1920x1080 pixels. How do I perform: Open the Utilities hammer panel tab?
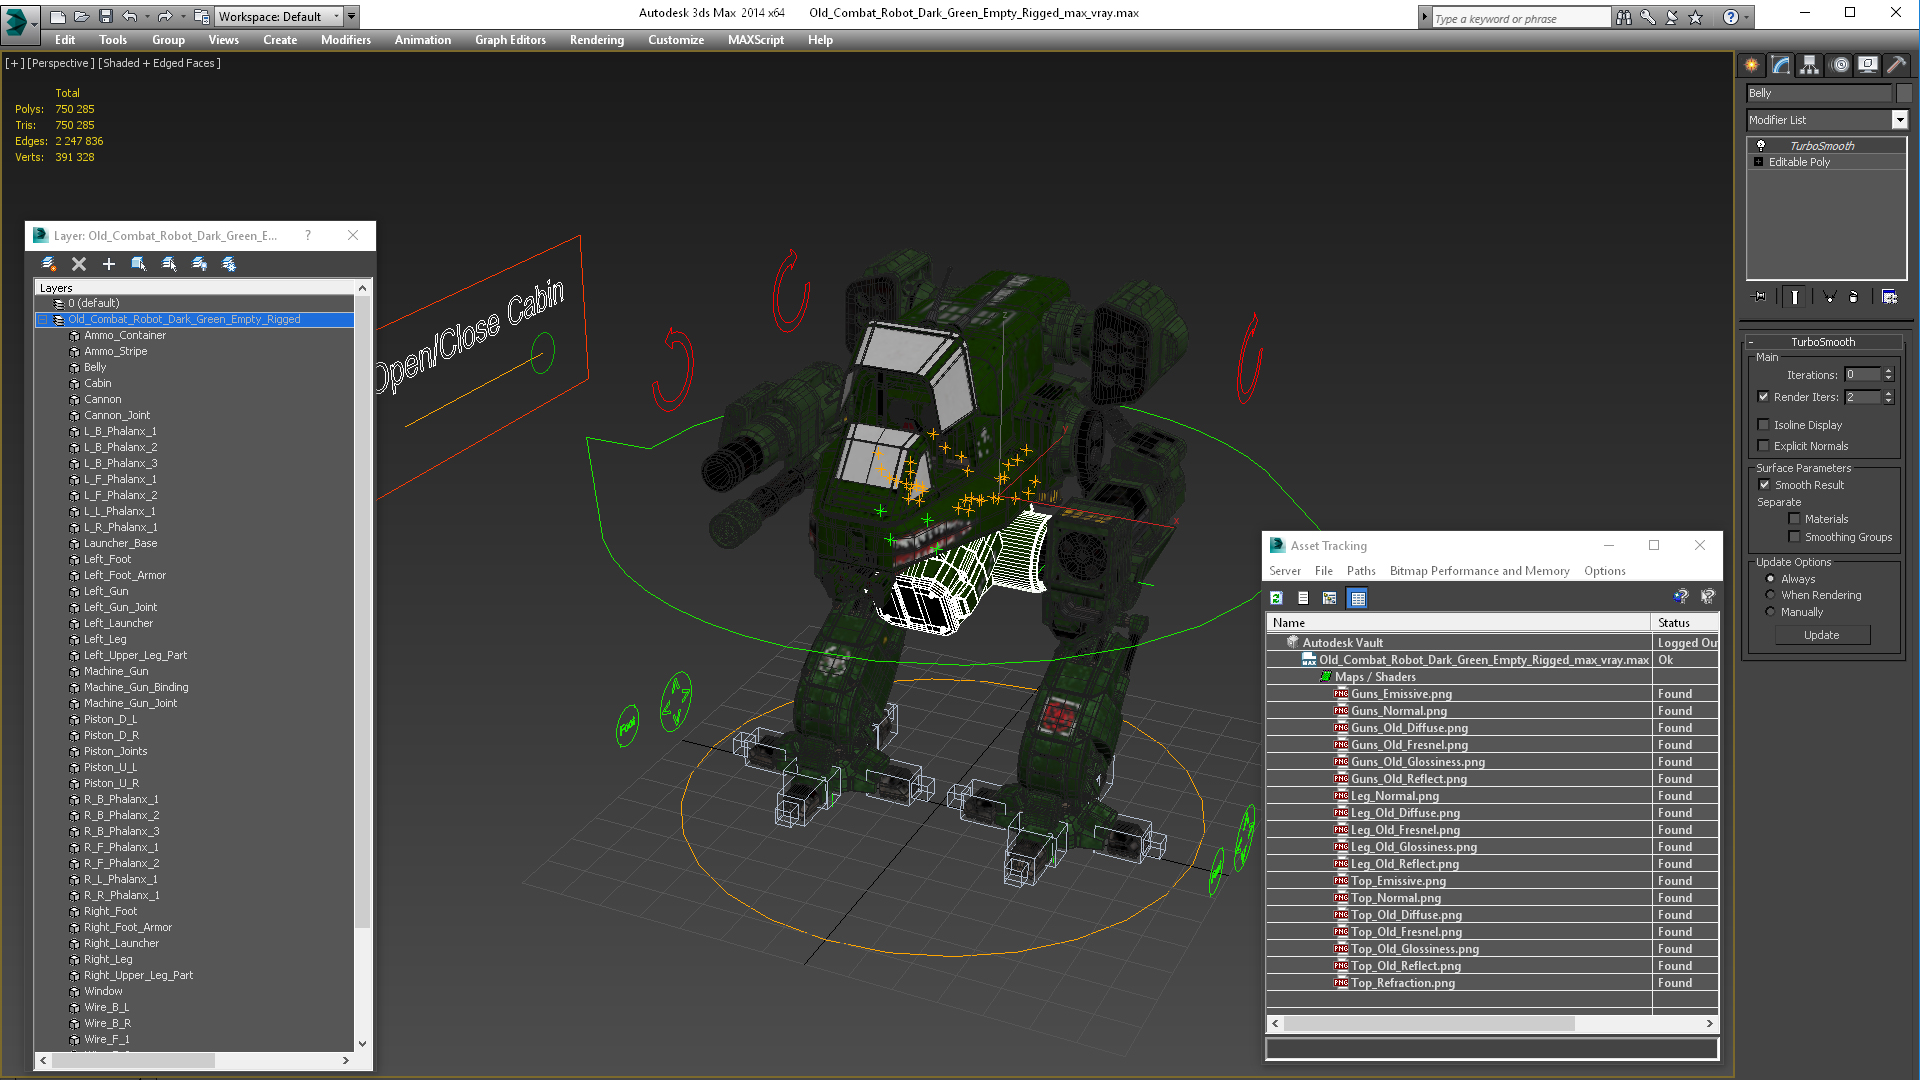[1896, 65]
